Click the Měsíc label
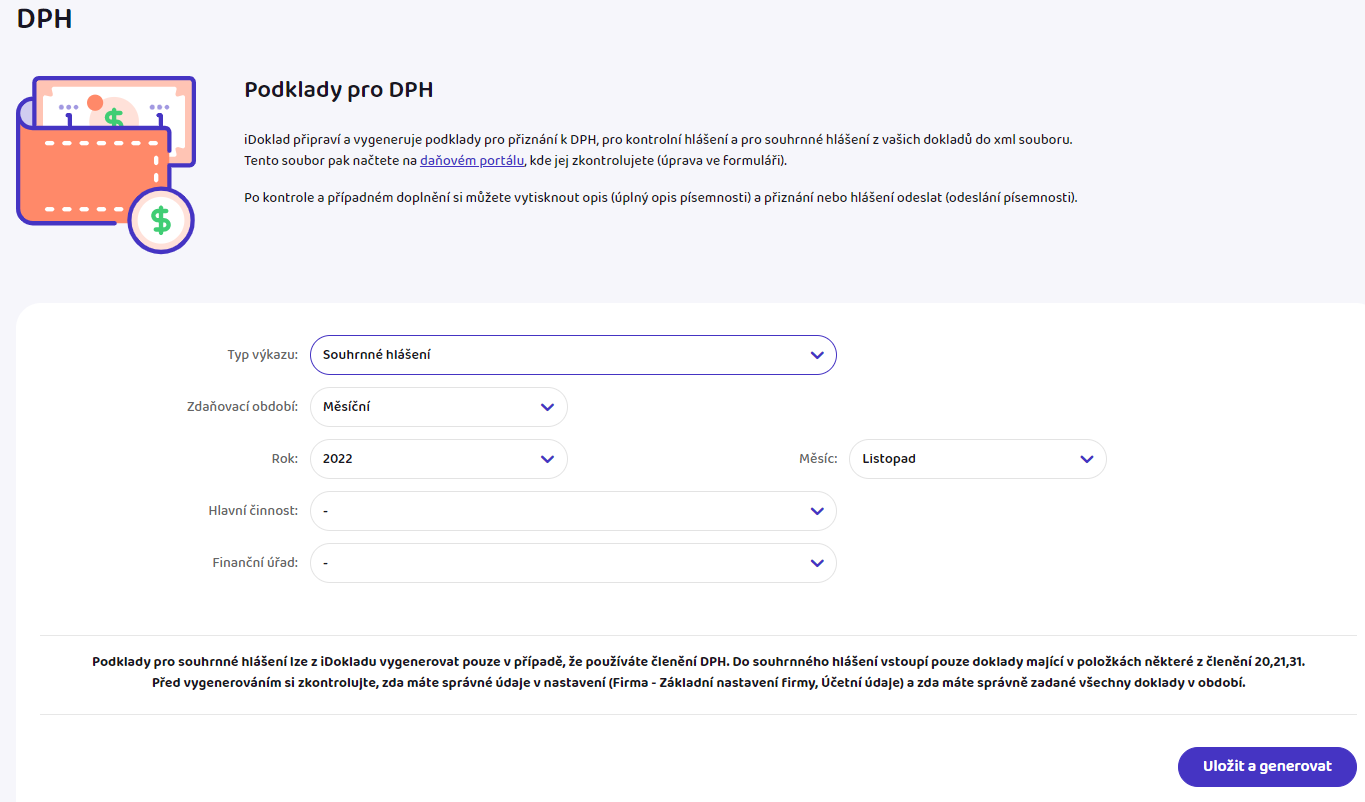The height and width of the screenshot is (802, 1365). click(x=817, y=459)
